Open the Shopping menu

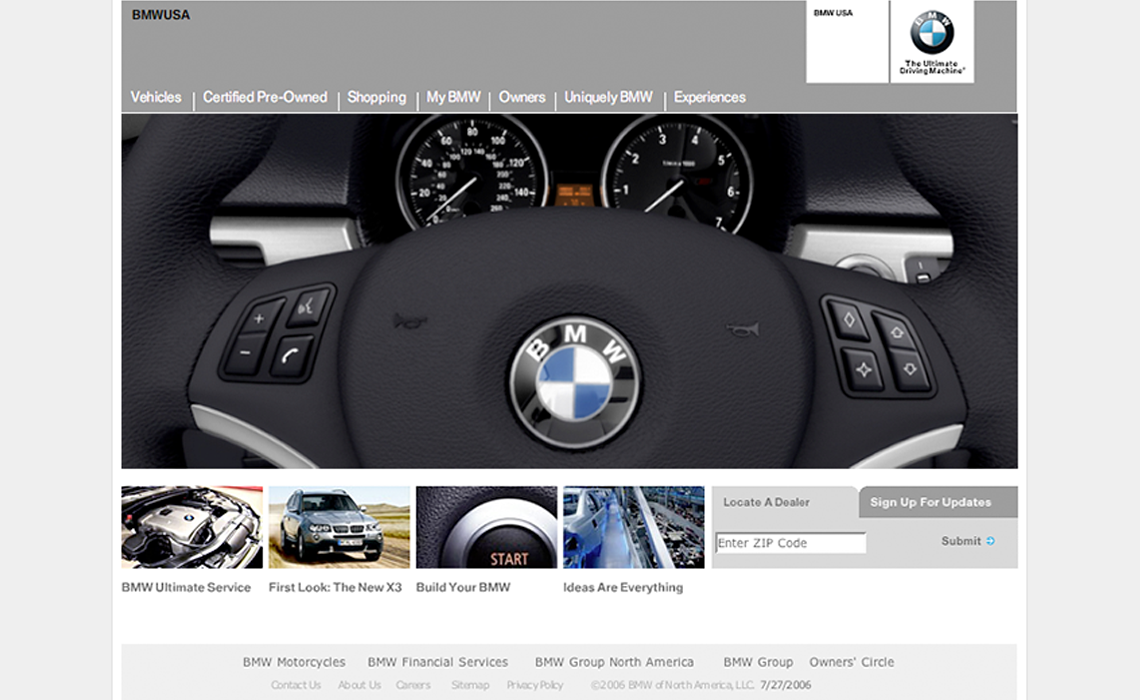pyautogui.click(x=376, y=97)
